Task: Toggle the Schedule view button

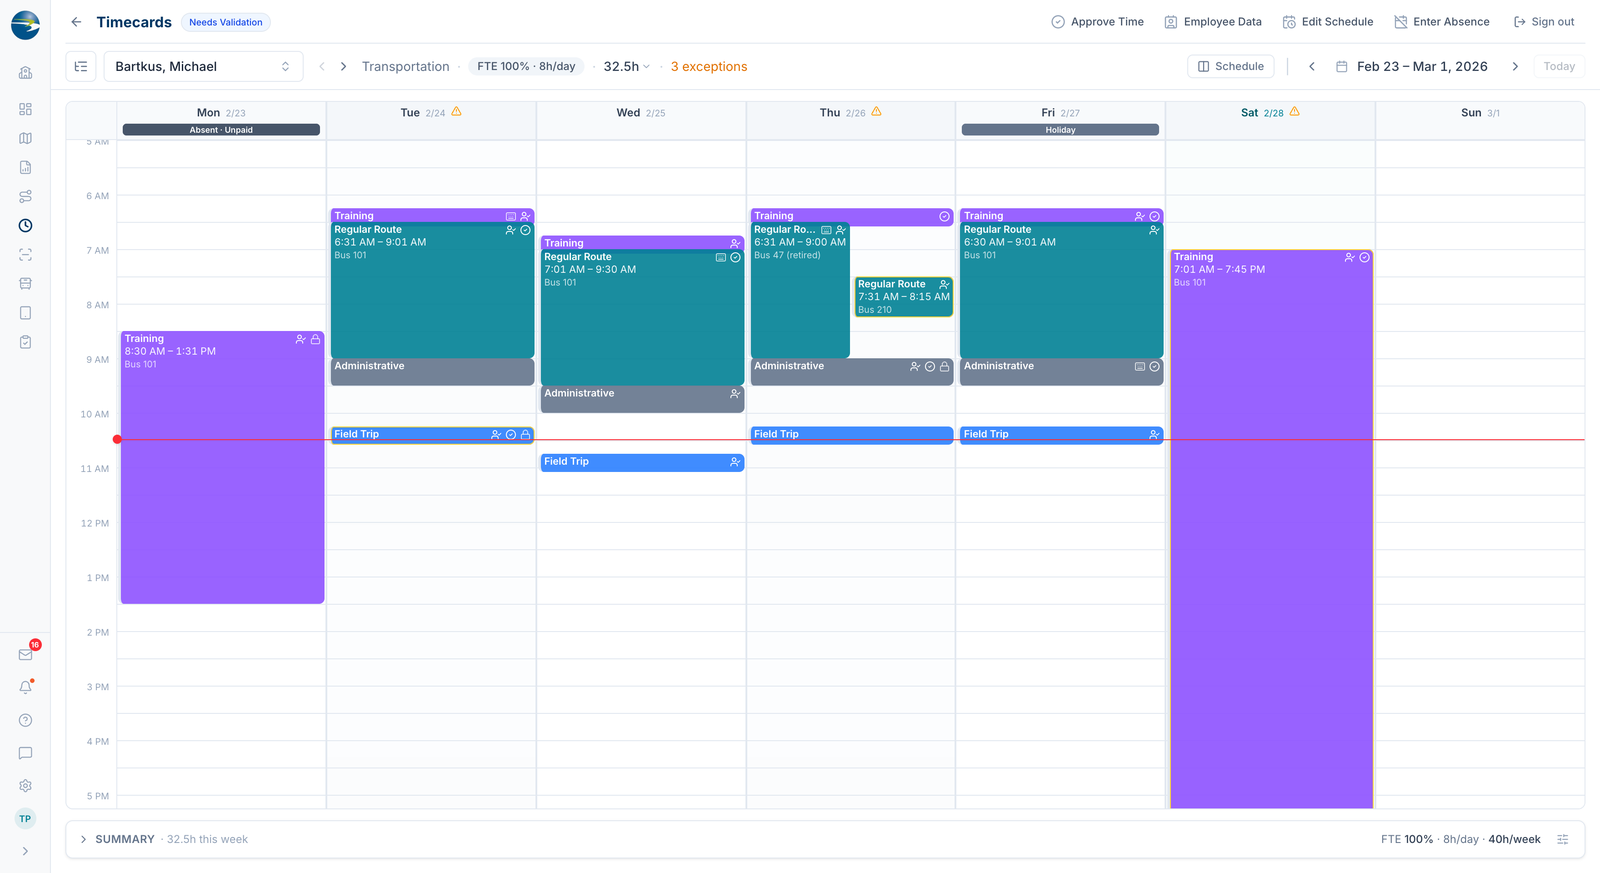Action: pos(1231,66)
